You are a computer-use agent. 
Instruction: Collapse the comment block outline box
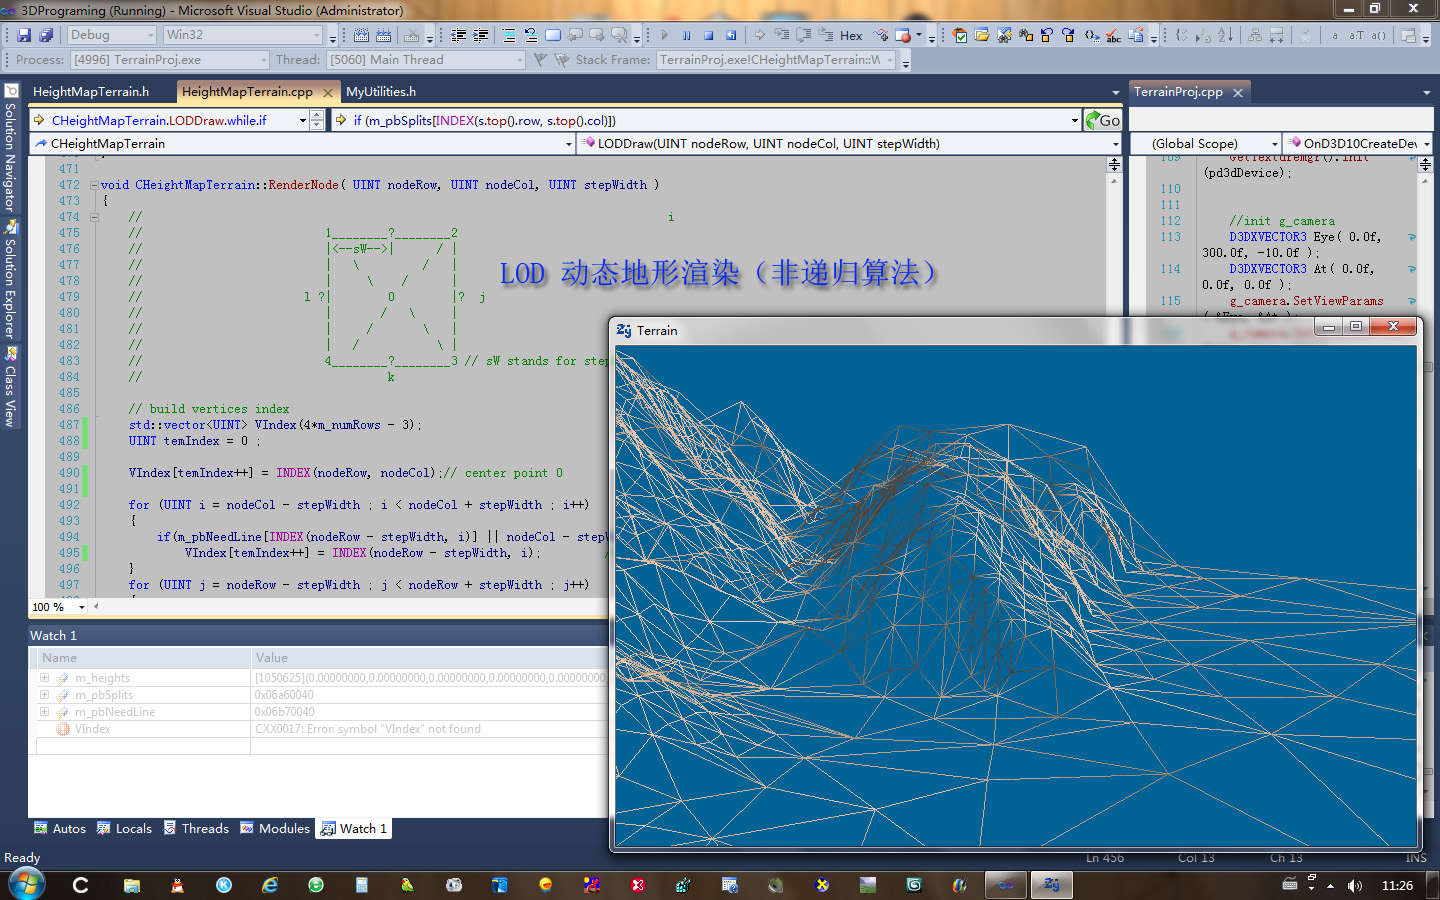point(94,217)
